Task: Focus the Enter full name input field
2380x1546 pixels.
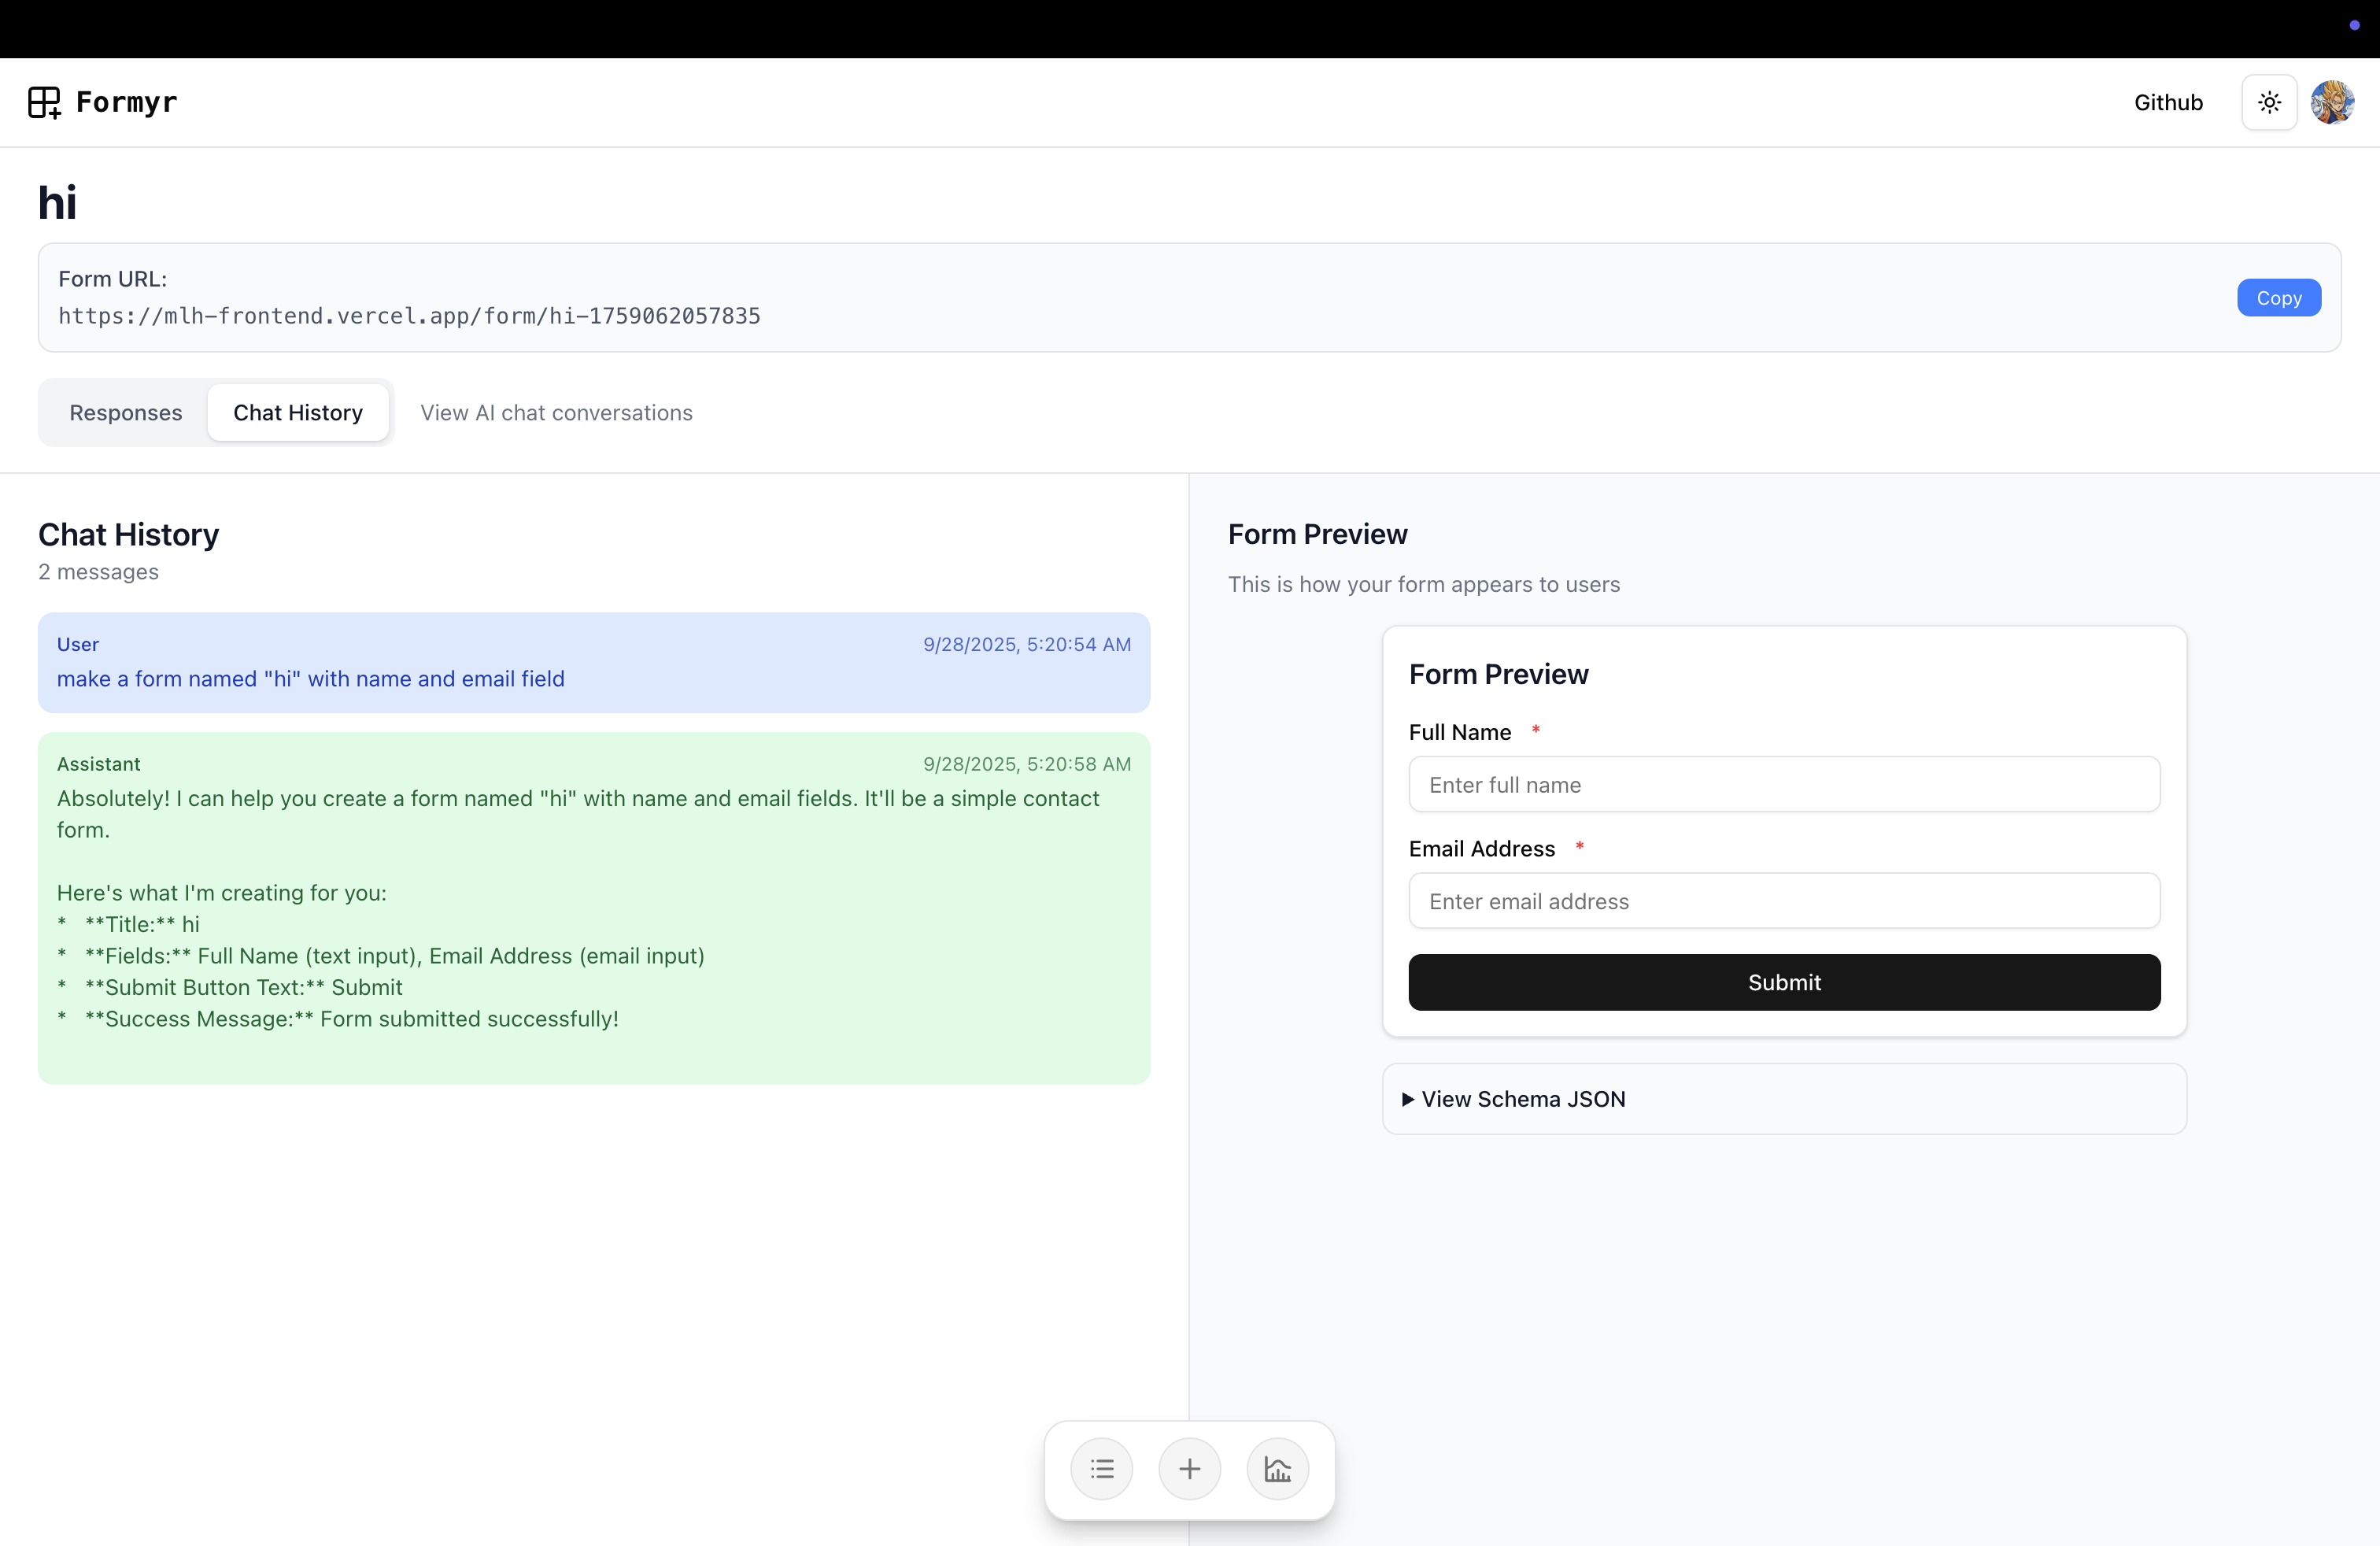Action: 1784,785
